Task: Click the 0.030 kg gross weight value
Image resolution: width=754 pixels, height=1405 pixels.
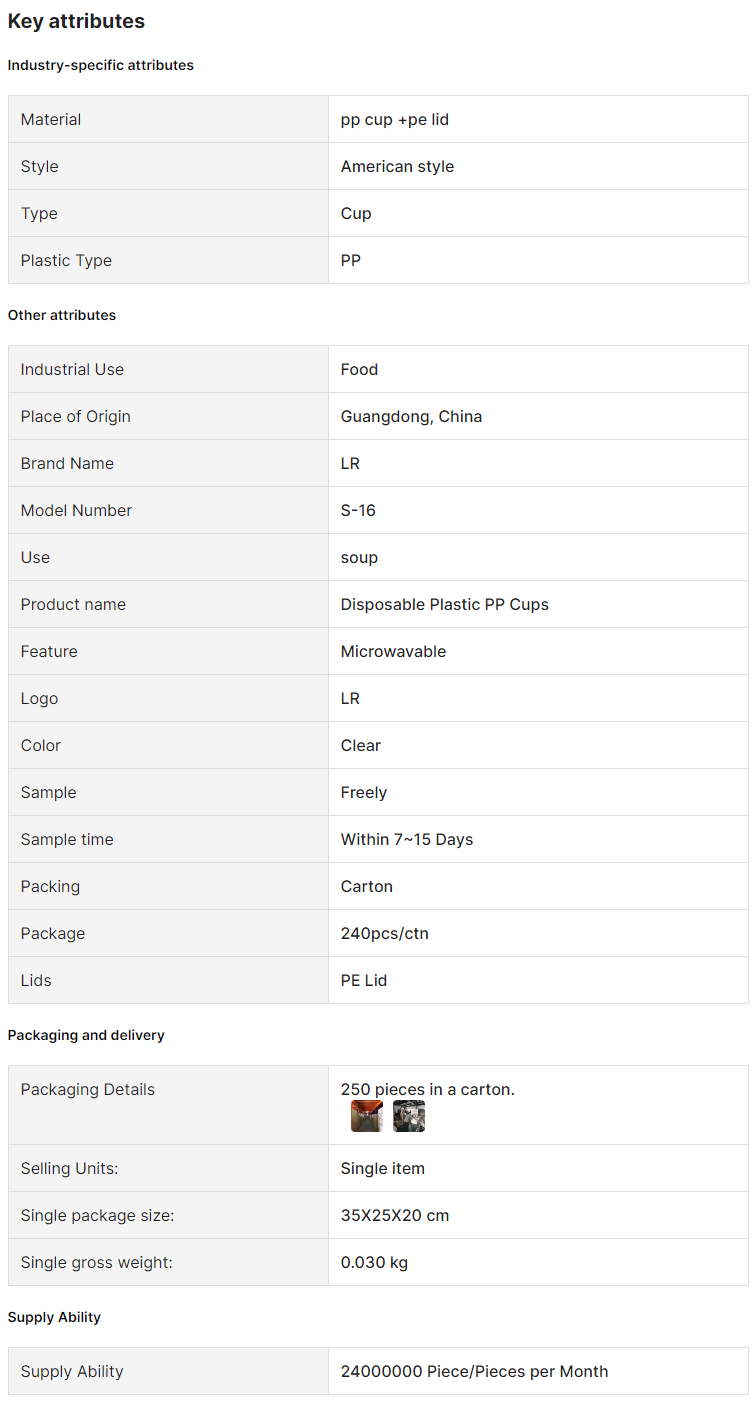Action: click(374, 1262)
